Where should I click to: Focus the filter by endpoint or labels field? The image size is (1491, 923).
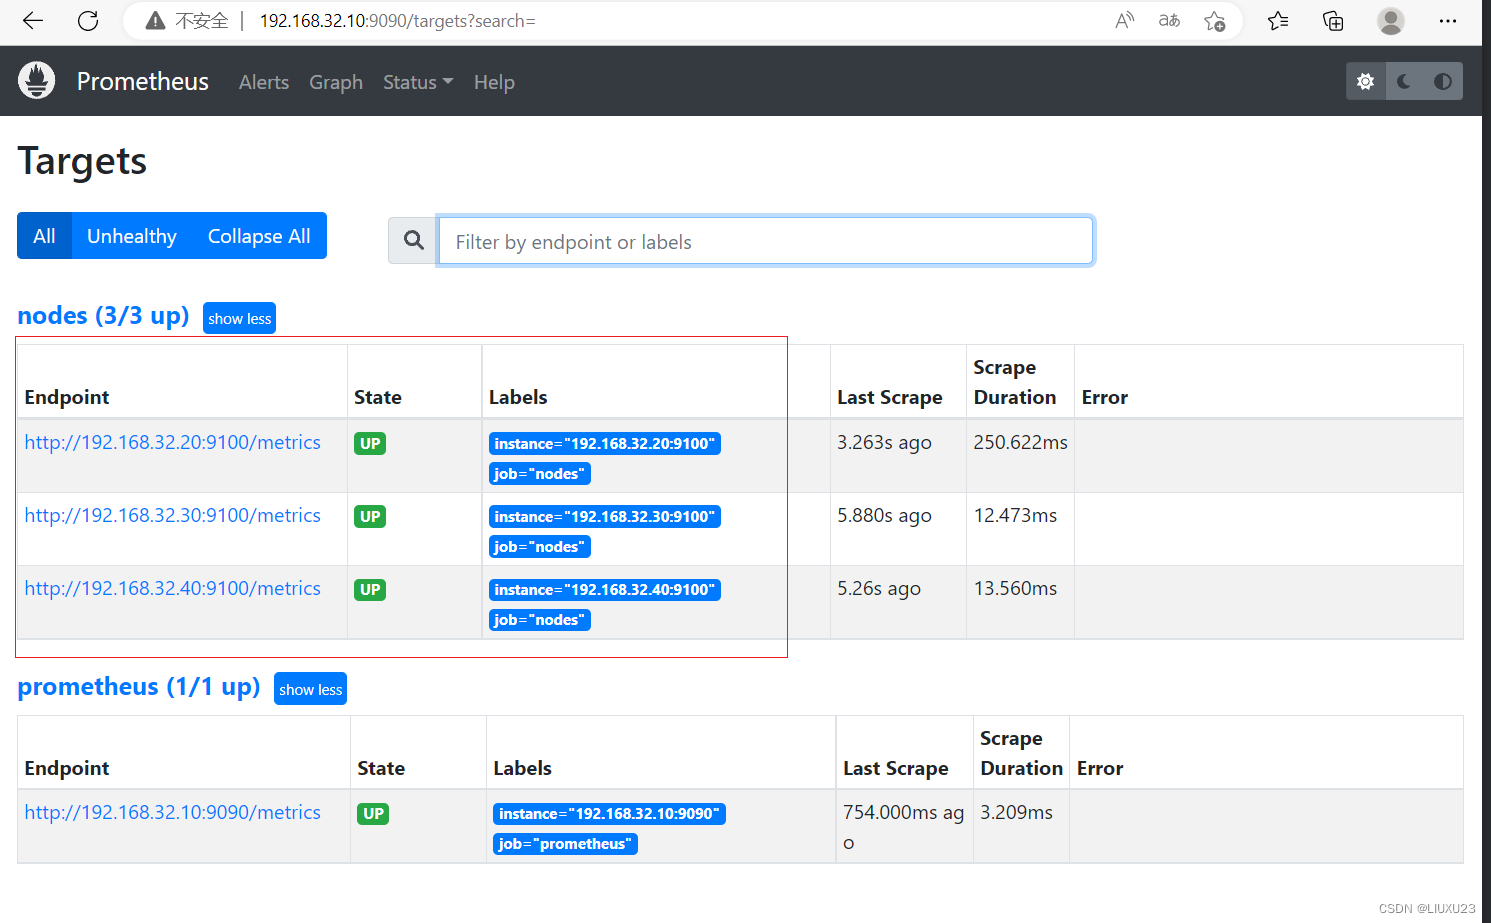coord(765,241)
